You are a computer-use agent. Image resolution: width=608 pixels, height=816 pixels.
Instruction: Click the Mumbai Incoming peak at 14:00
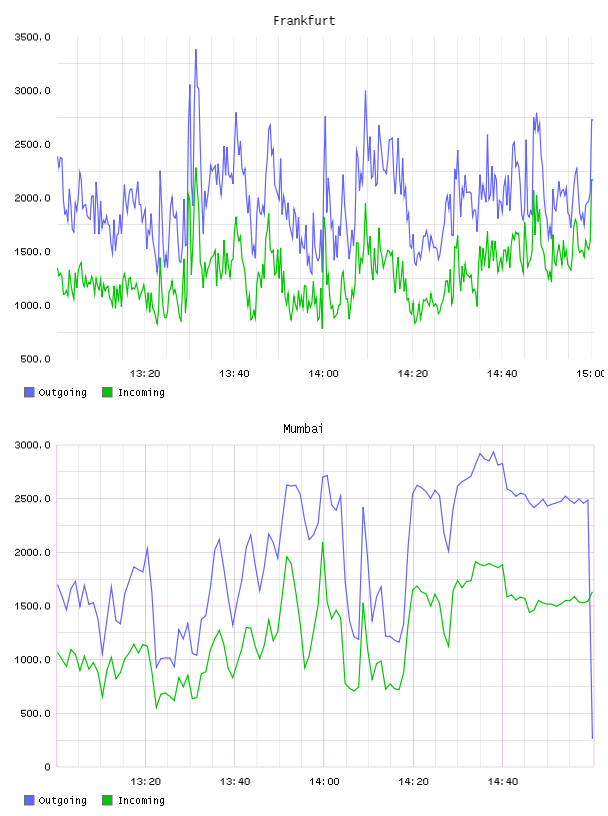click(x=323, y=543)
